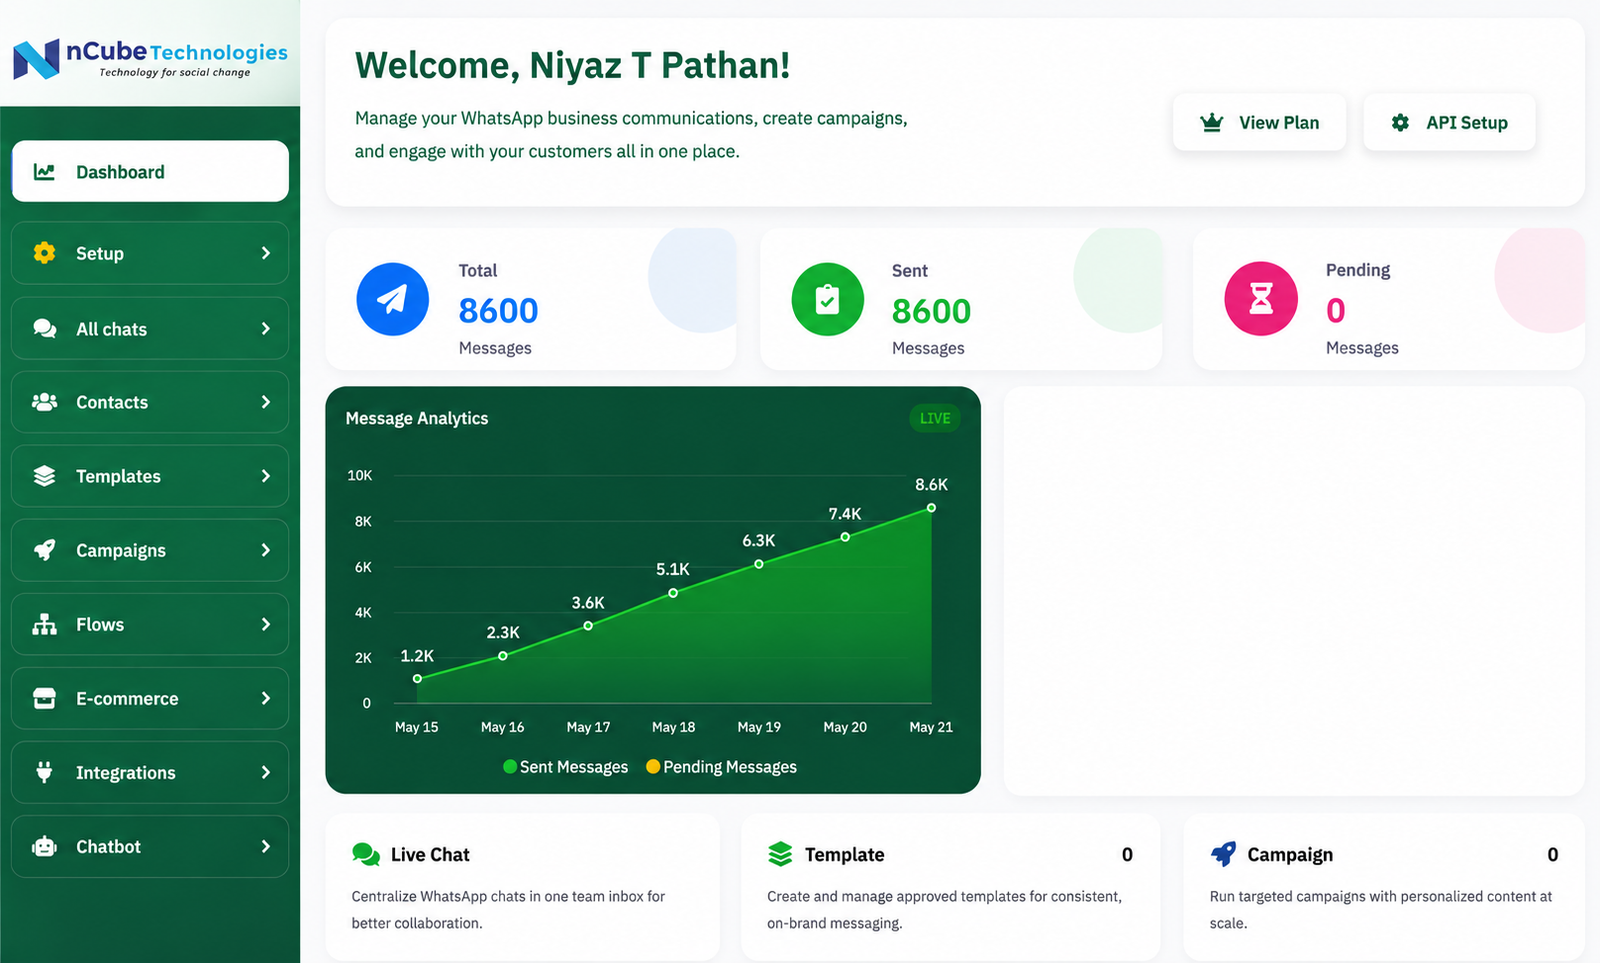The width and height of the screenshot is (1600, 963).
Task: Expand the Flows chevron
Action: click(265, 624)
